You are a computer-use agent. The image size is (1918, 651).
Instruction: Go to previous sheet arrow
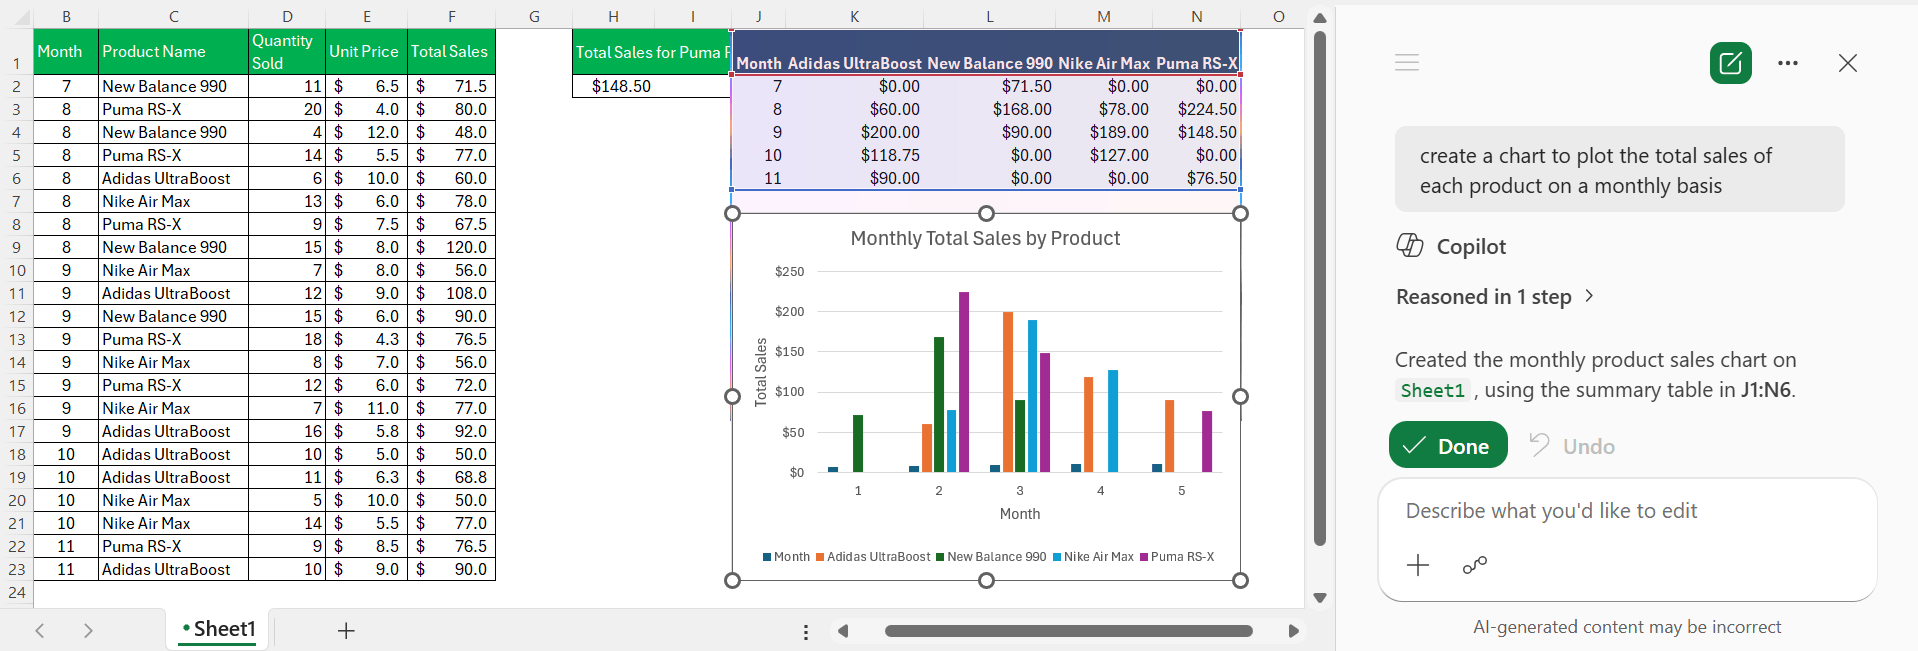(x=40, y=630)
